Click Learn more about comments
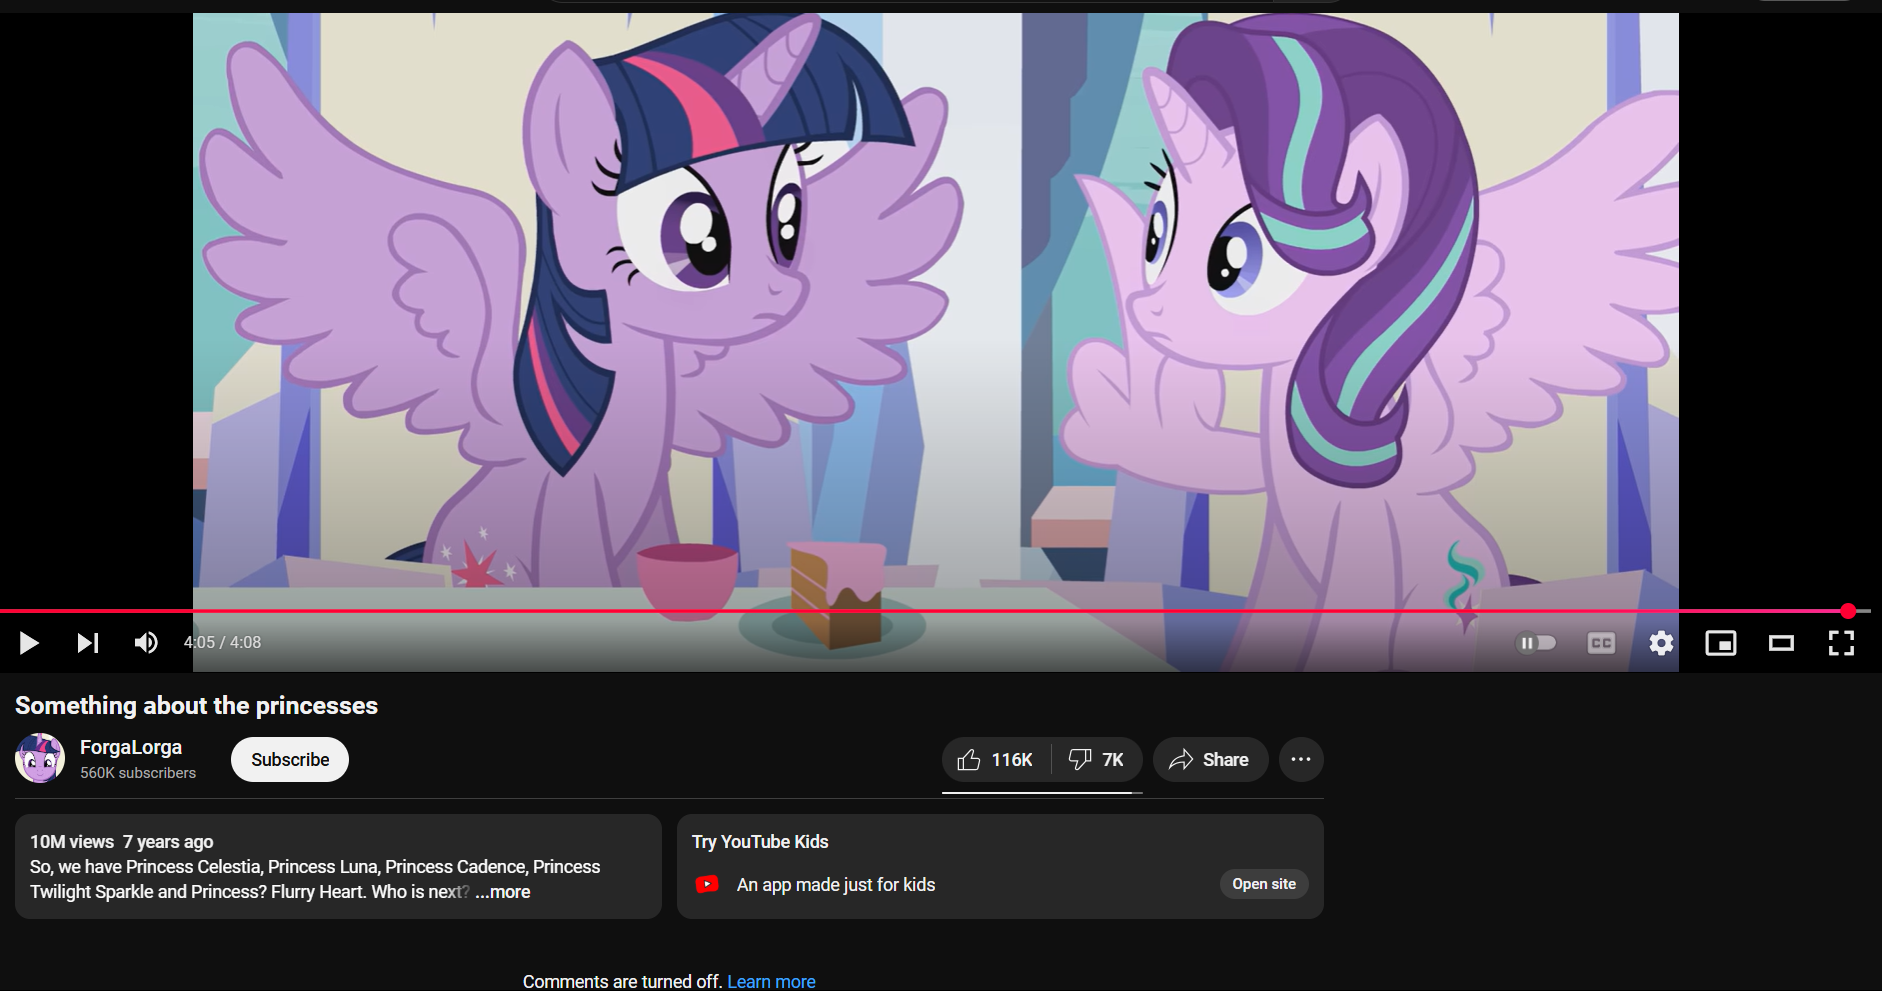This screenshot has width=1882, height=991. tap(771, 982)
